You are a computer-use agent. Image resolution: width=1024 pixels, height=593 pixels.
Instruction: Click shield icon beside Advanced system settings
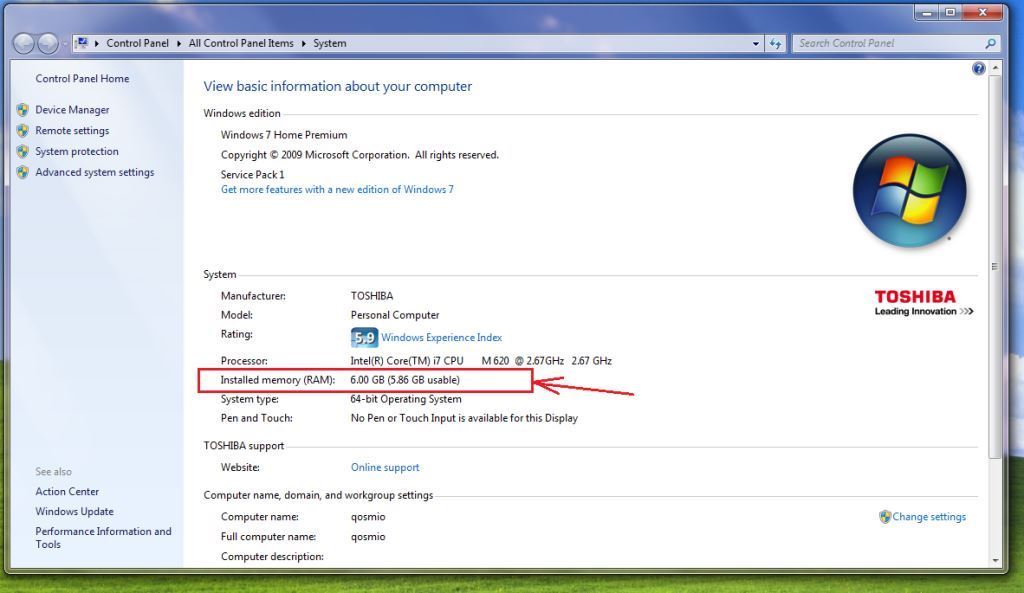tap(23, 172)
